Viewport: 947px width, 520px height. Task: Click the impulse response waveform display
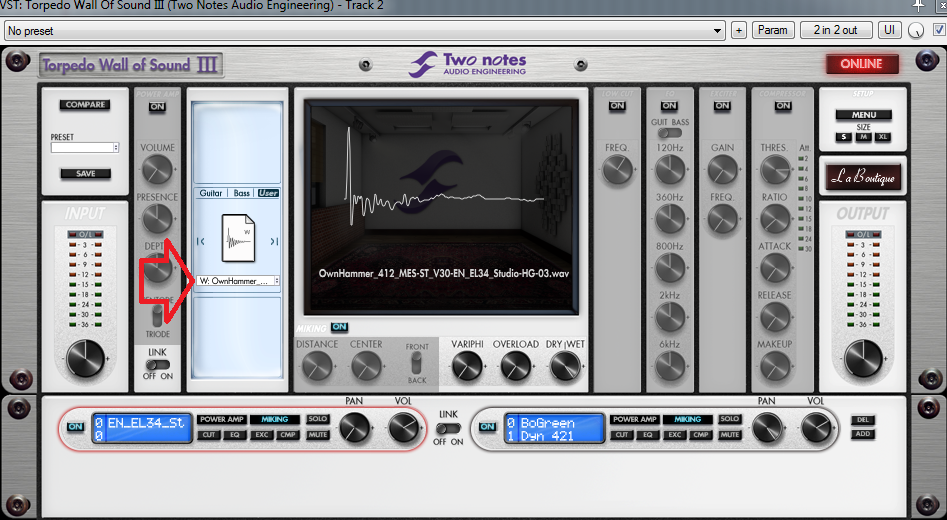pyautogui.click(x=441, y=207)
